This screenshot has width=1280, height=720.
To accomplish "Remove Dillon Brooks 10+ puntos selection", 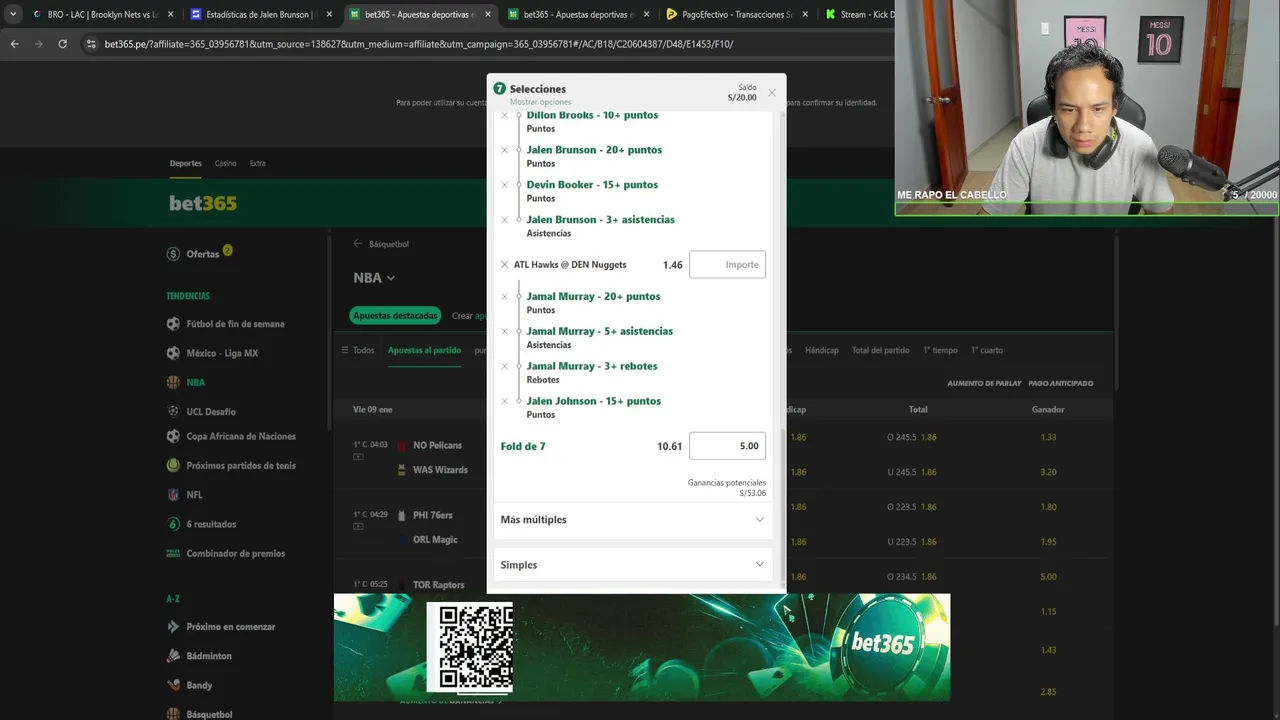I will 504,115.
